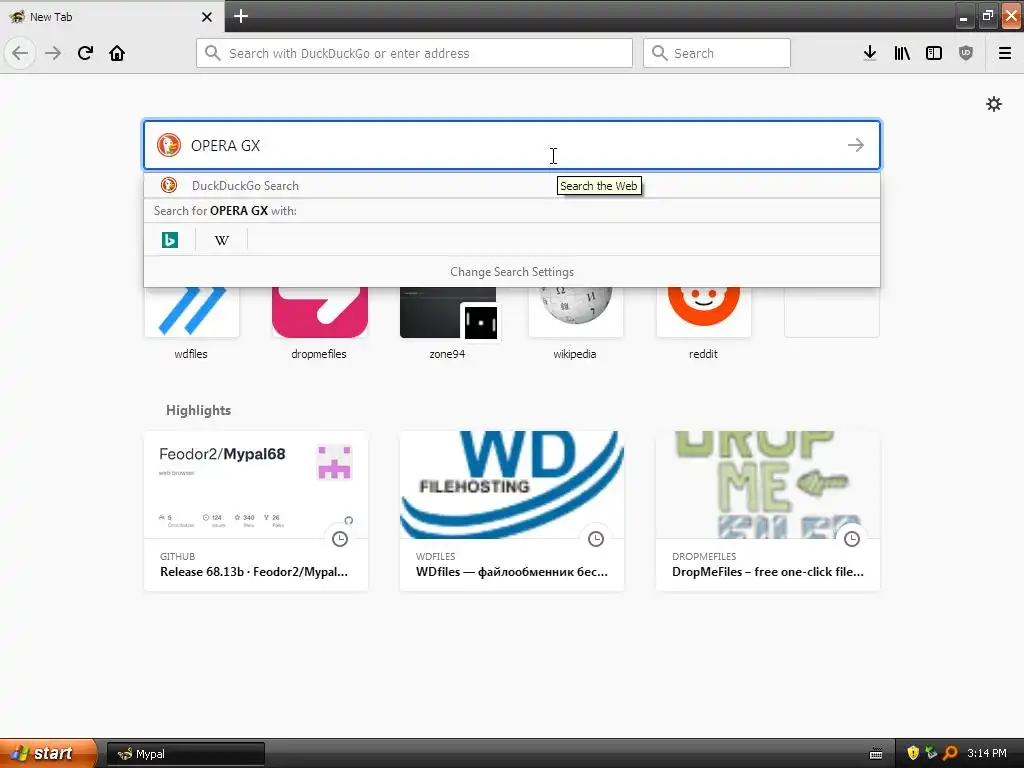1024x768 pixels.
Task: Open the downloads arrow icon
Action: click(870, 53)
